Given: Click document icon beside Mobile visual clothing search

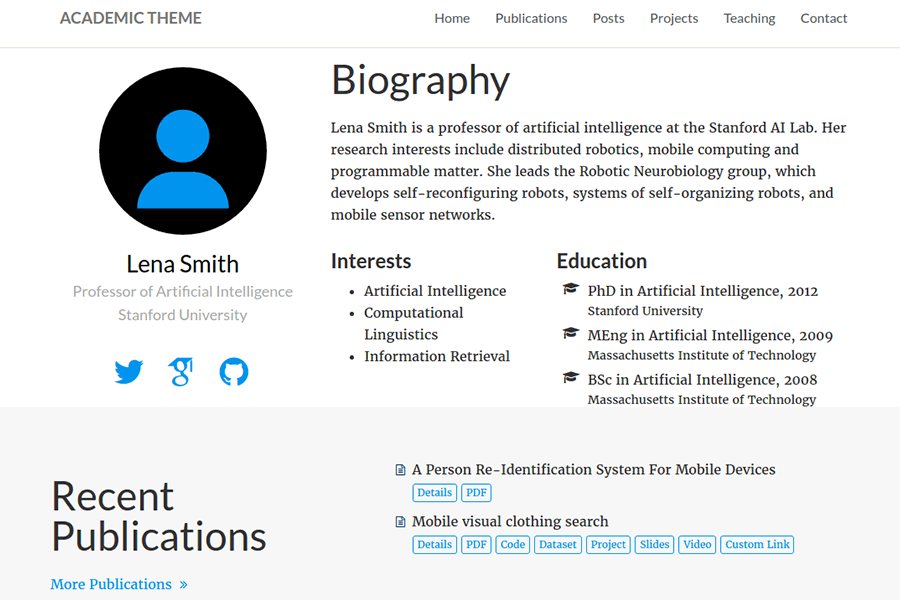Looking at the screenshot, I should coord(401,522).
